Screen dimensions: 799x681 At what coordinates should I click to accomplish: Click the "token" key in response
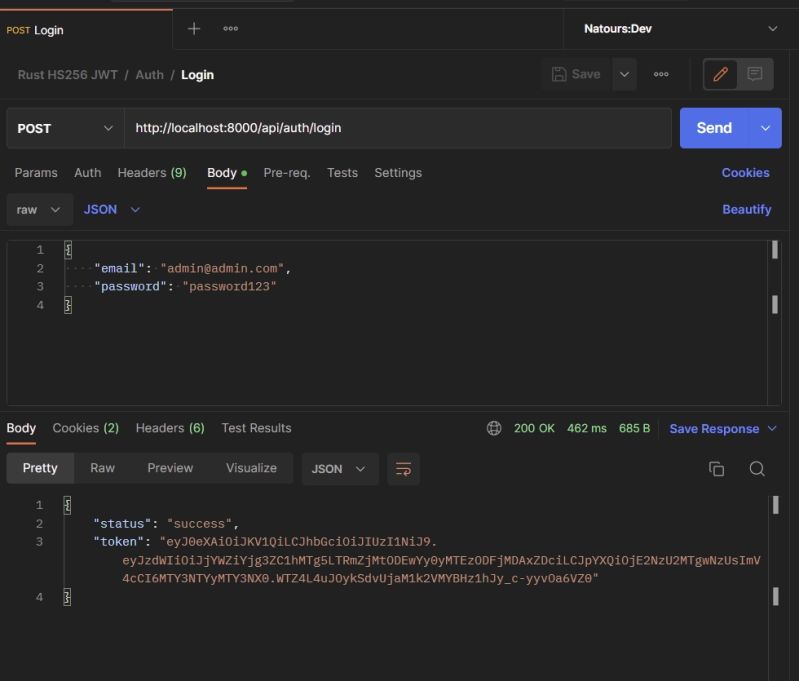pos(119,542)
